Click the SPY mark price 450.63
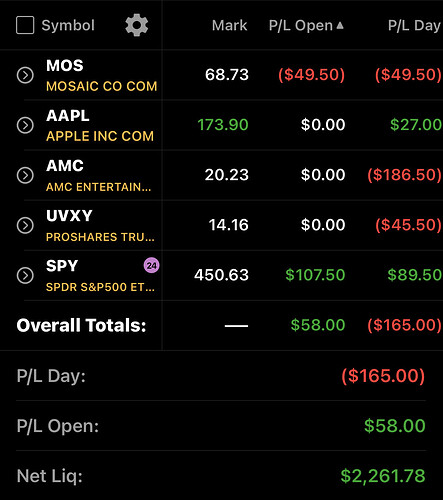This screenshot has width=443, height=500. pos(221,275)
